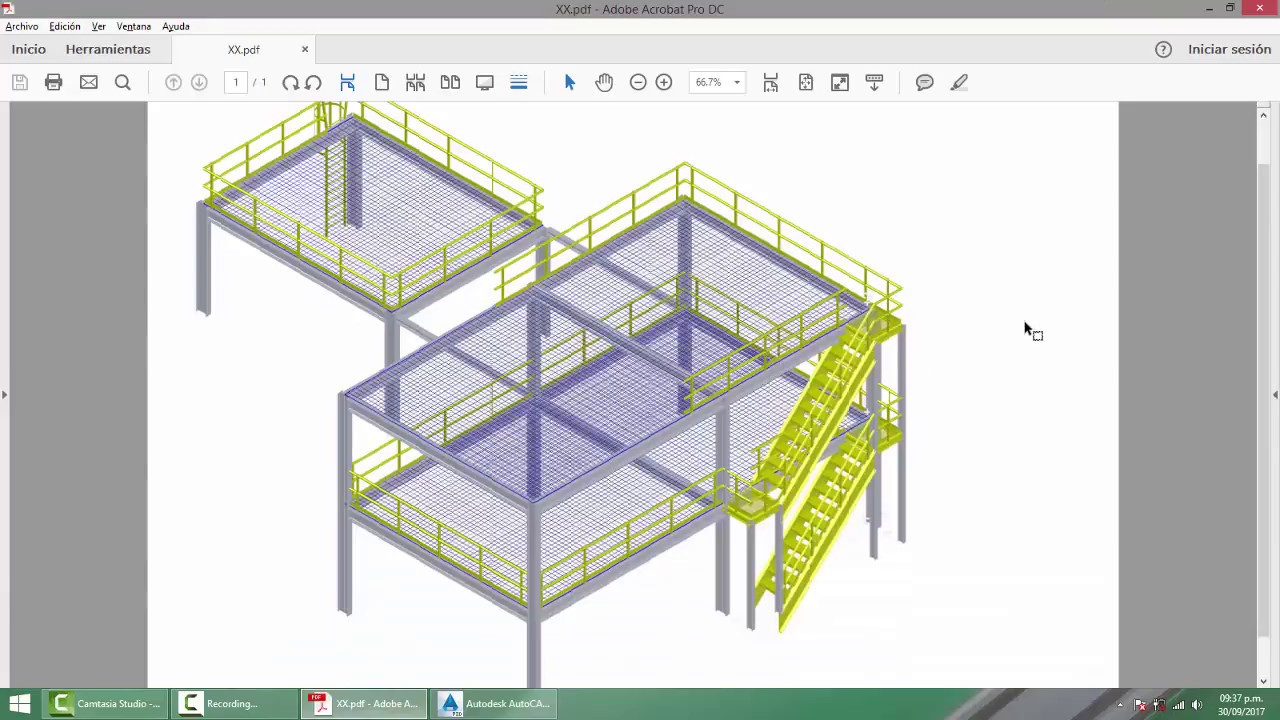Print the document with the printer icon
The height and width of the screenshot is (720, 1280).
[x=54, y=83]
